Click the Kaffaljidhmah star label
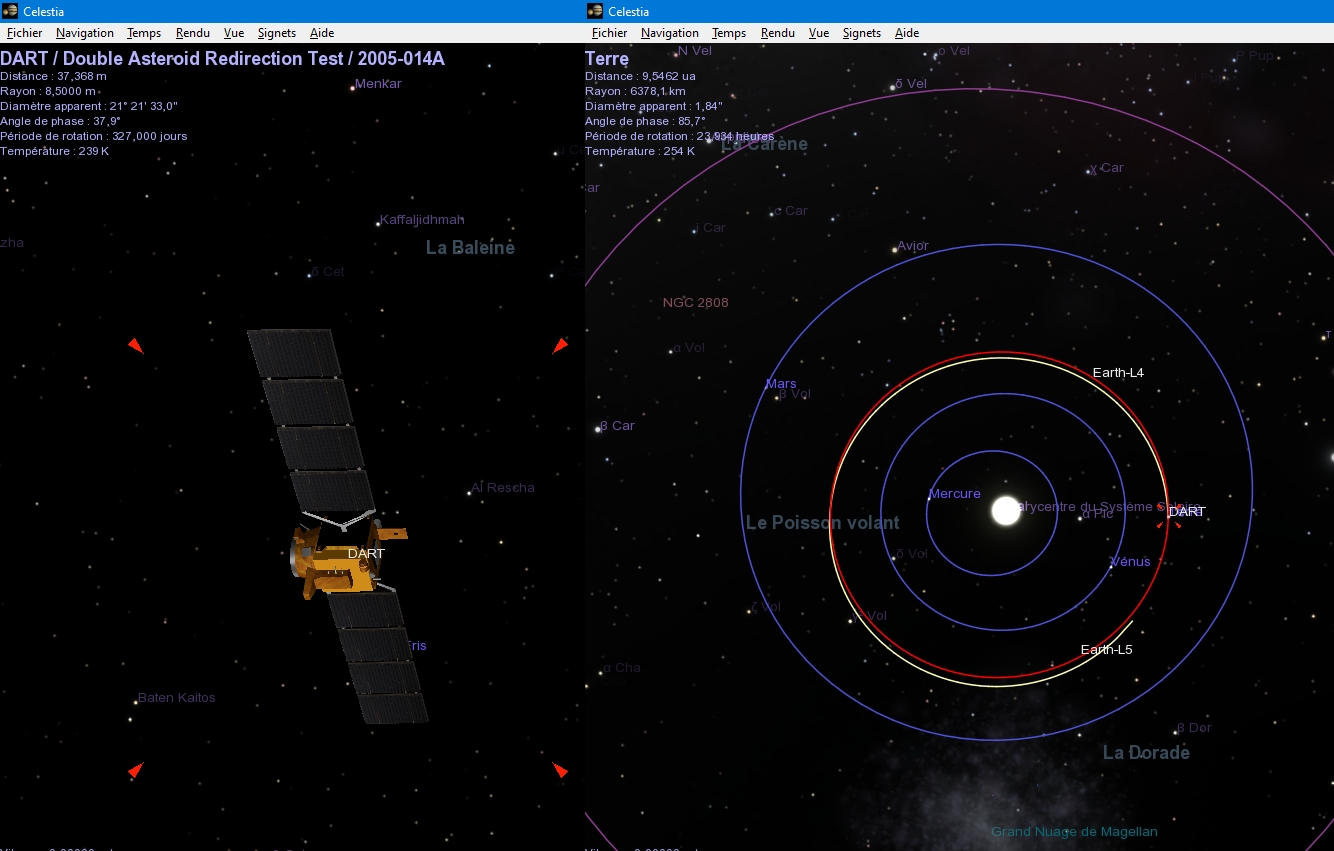The width and height of the screenshot is (1334, 851). tap(422, 220)
